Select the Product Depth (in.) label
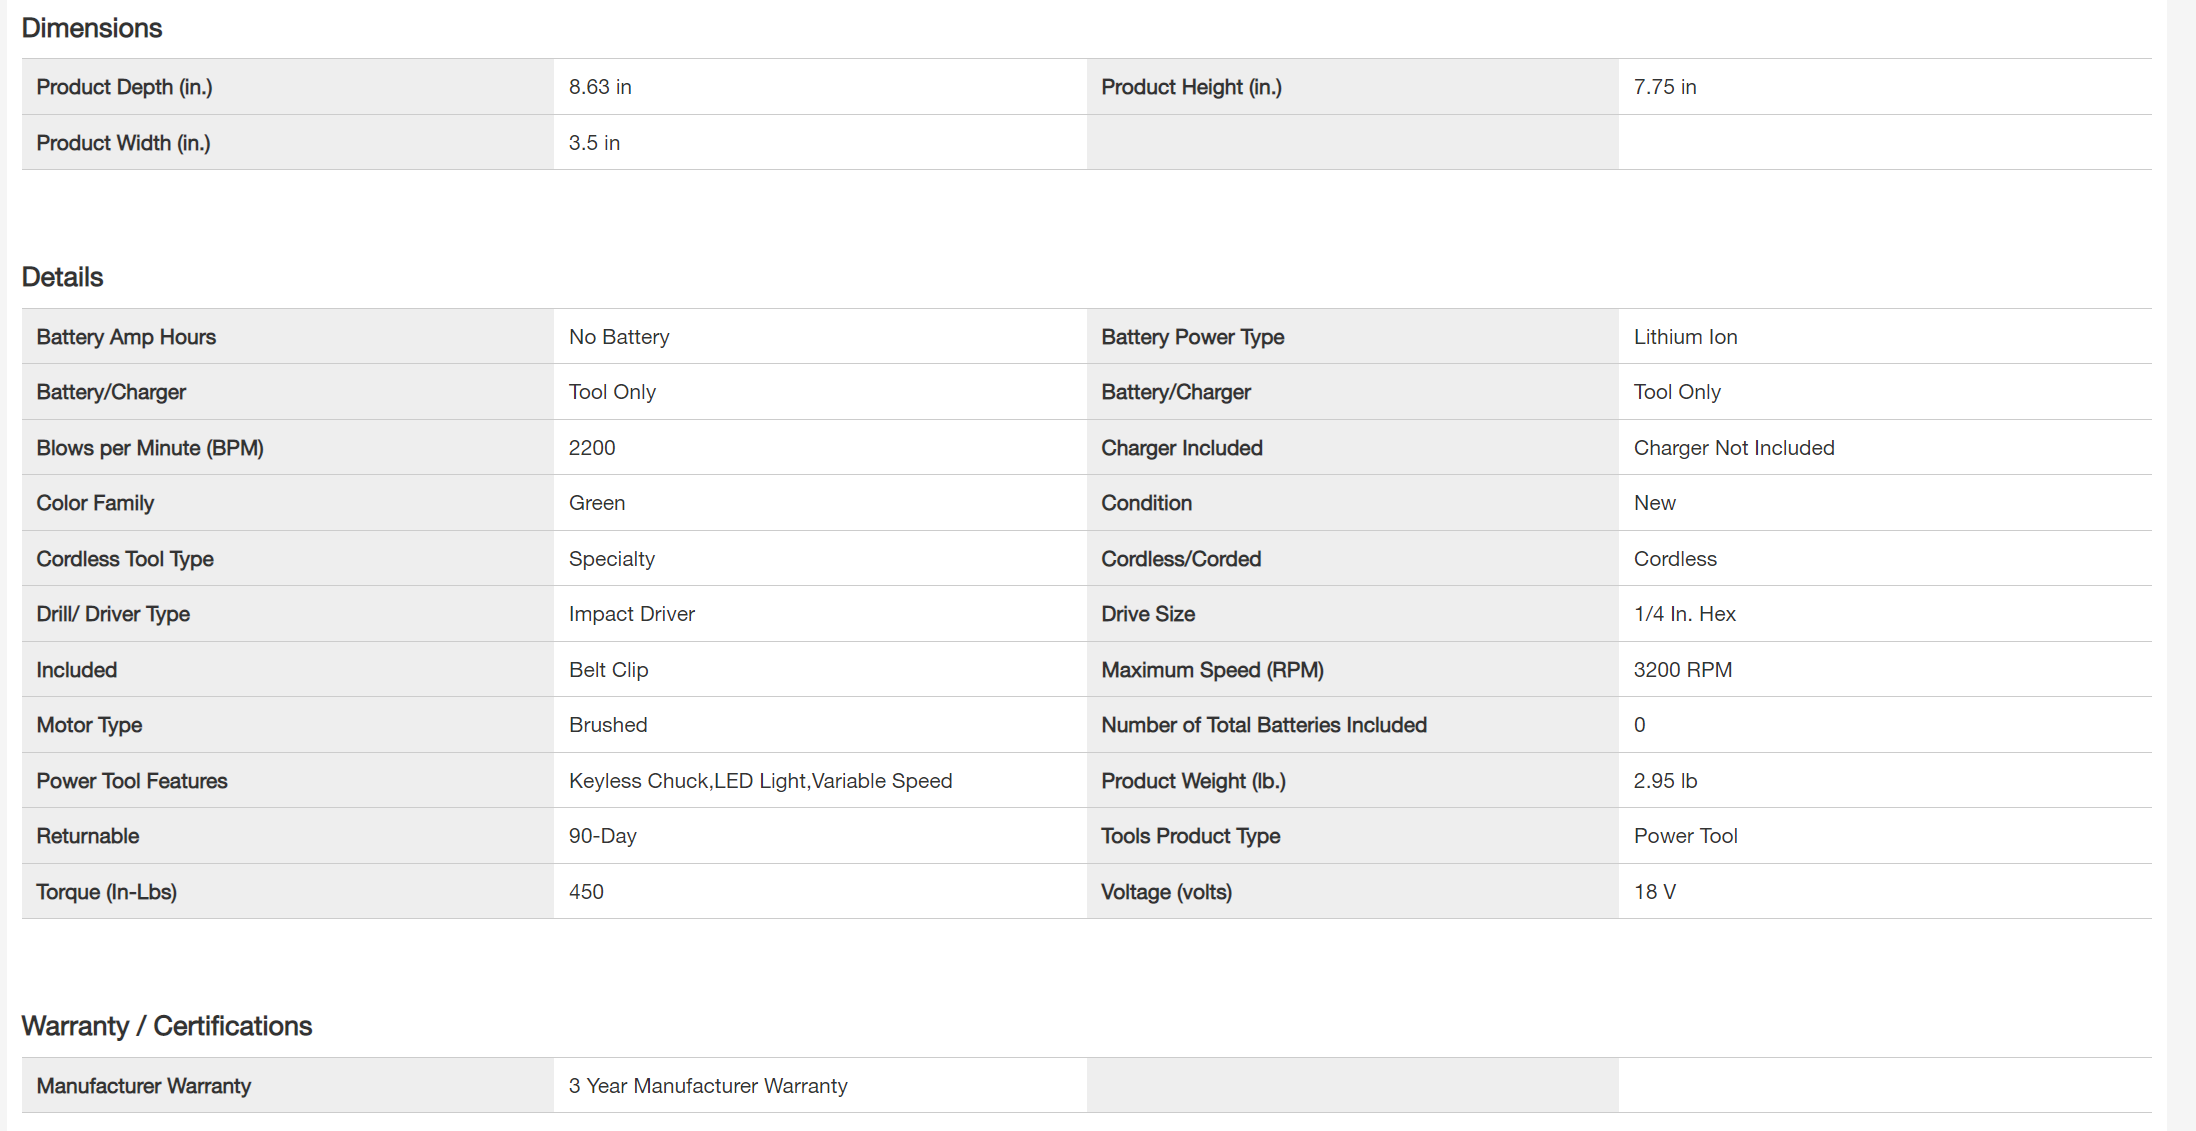 coord(125,87)
